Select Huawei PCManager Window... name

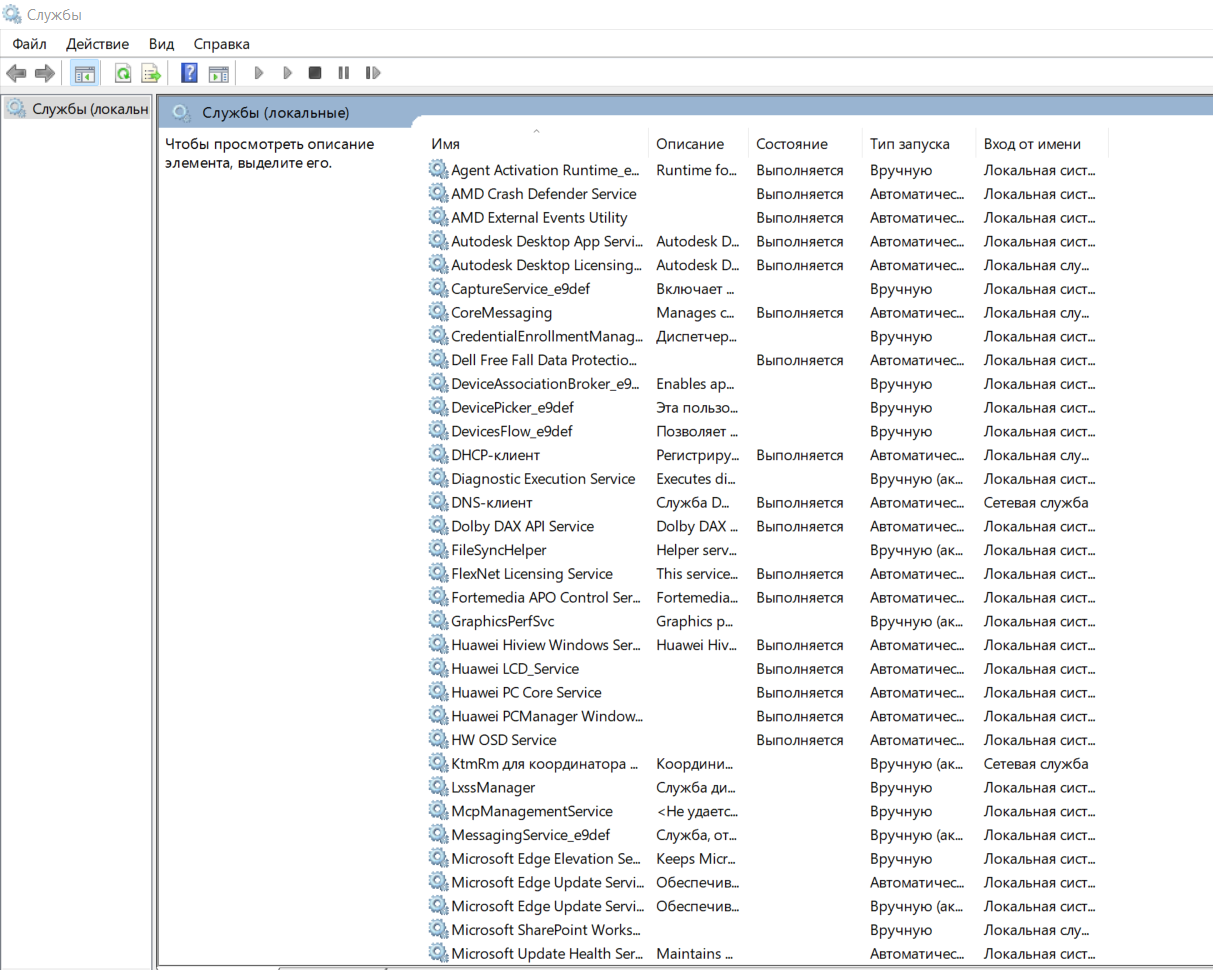(547, 716)
